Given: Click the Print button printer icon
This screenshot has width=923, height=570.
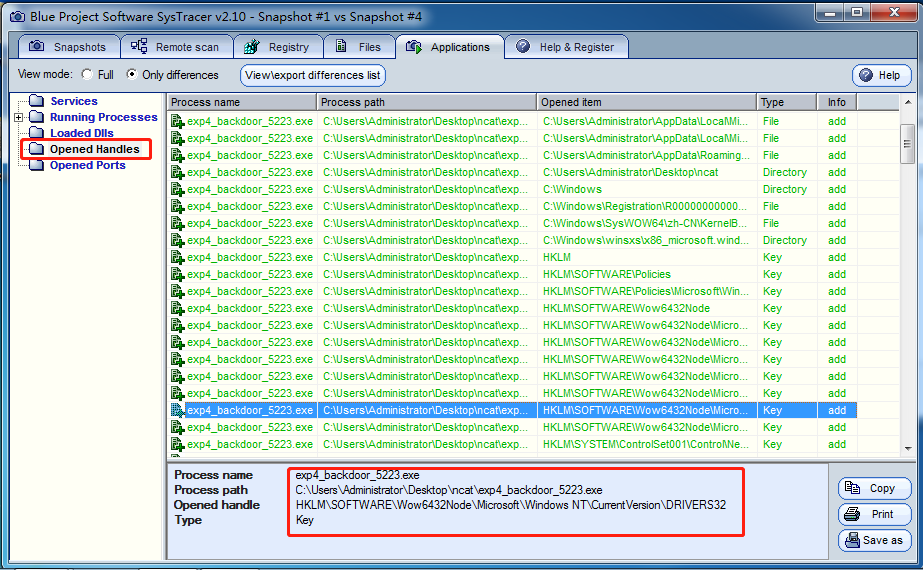Looking at the screenshot, I should coord(852,514).
